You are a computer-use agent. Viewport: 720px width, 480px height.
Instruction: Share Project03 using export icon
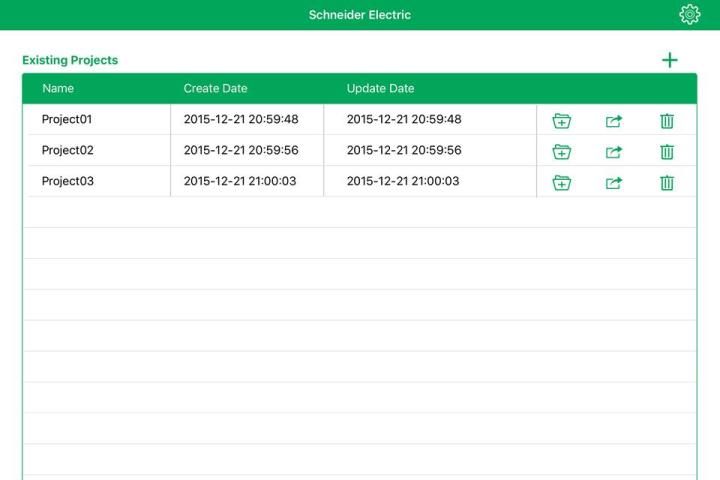click(614, 183)
